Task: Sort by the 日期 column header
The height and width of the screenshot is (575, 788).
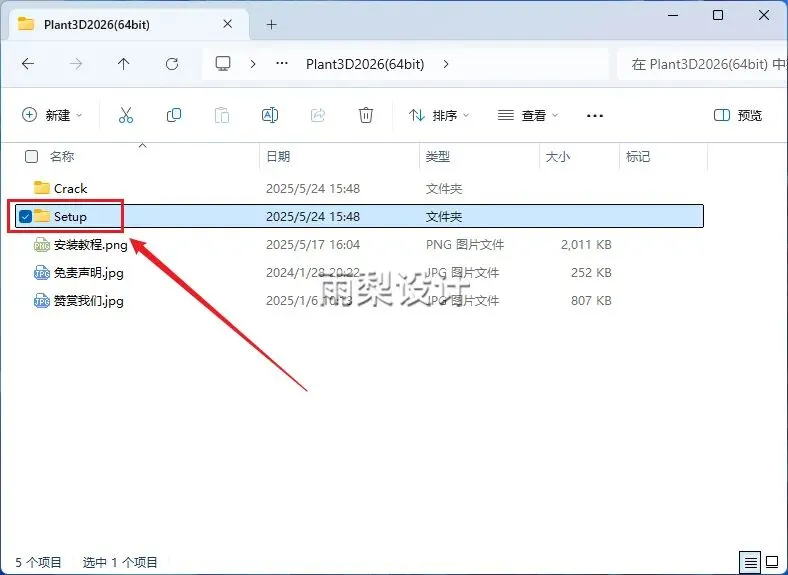Action: (278, 156)
